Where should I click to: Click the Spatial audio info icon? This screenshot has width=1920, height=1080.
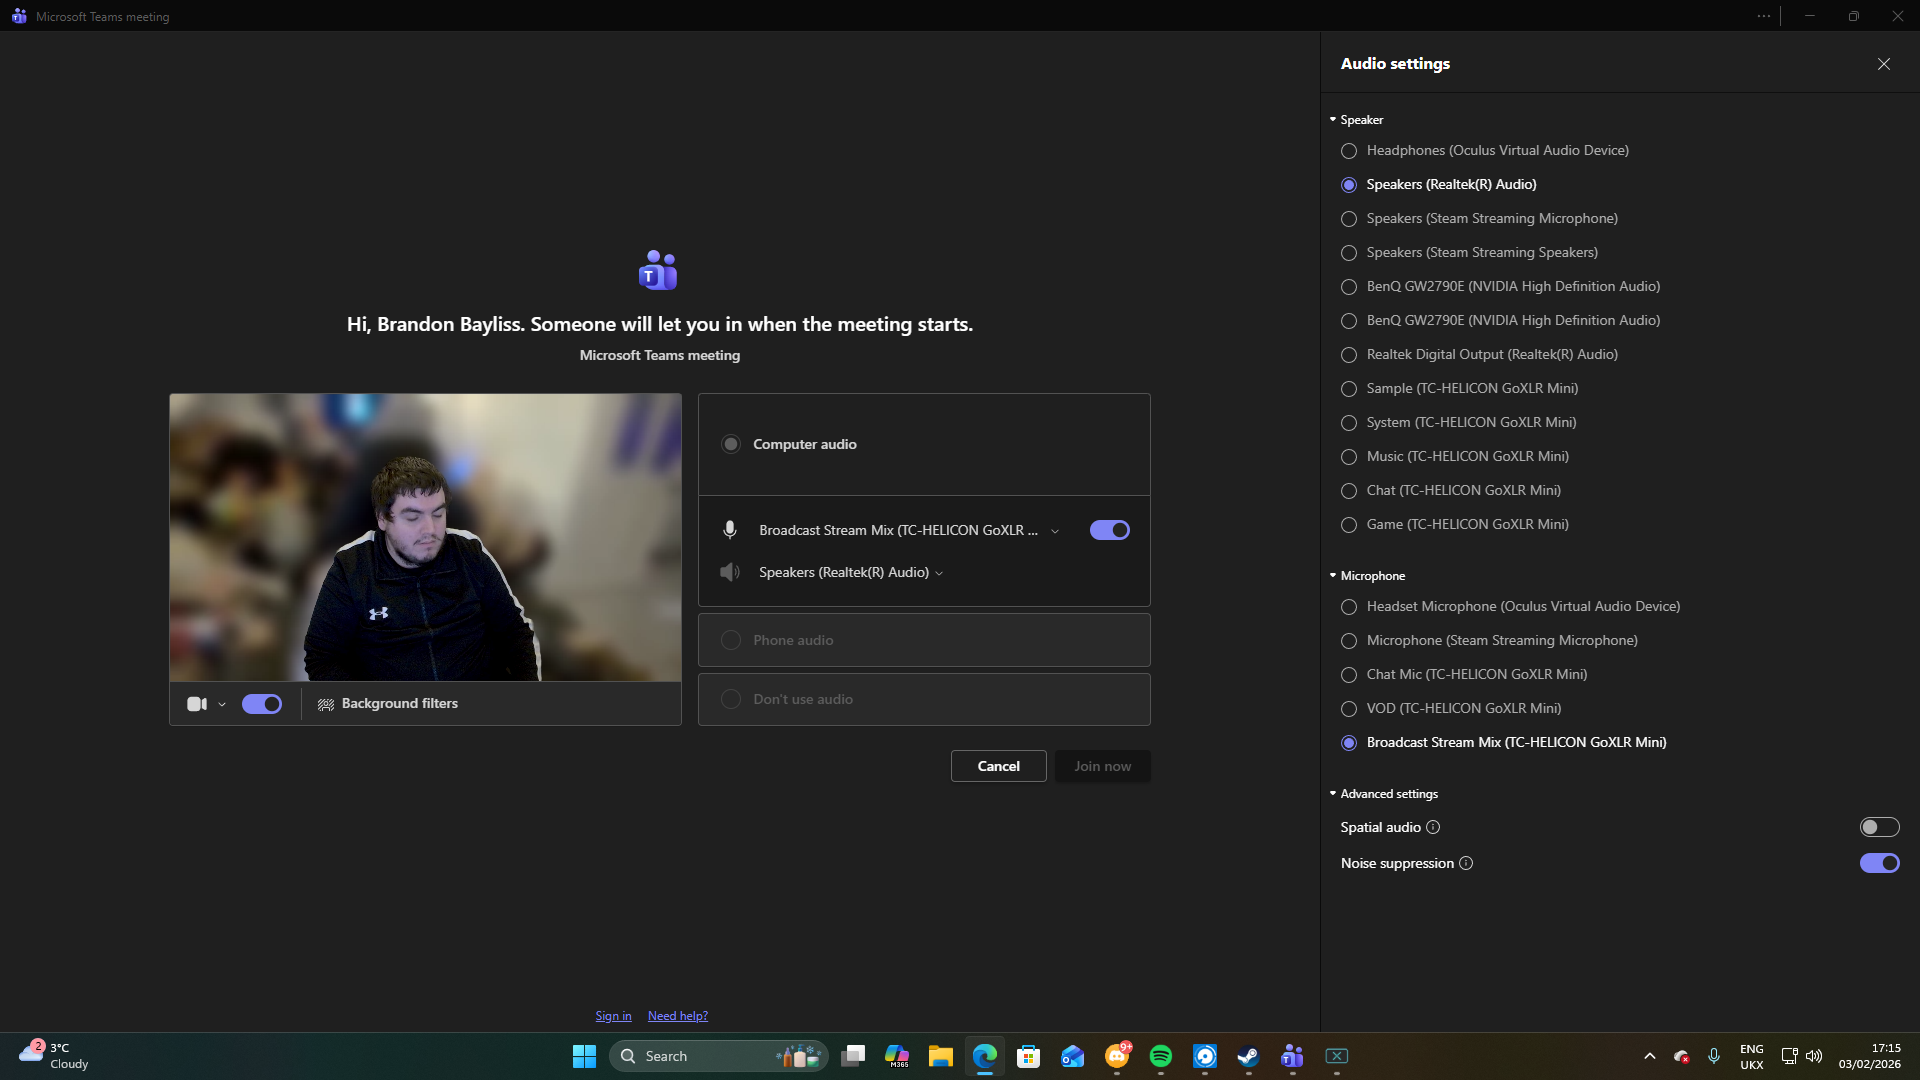[1433, 827]
